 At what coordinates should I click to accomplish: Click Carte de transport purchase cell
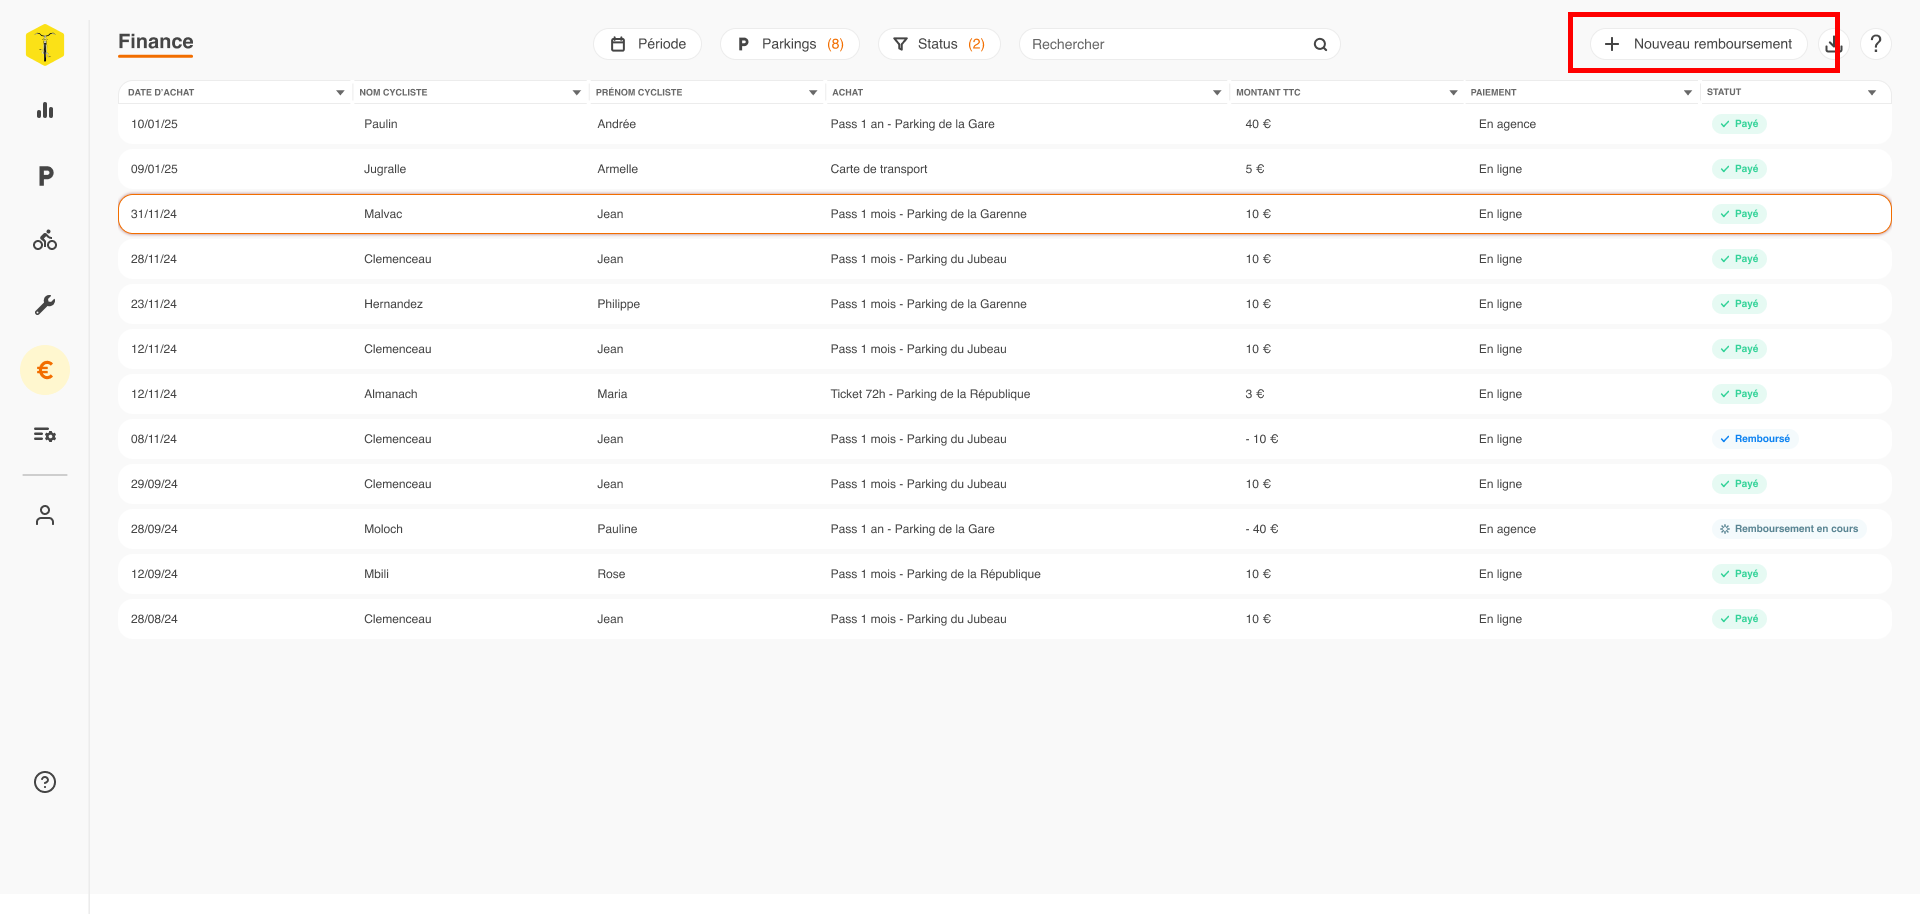point(879,169)
